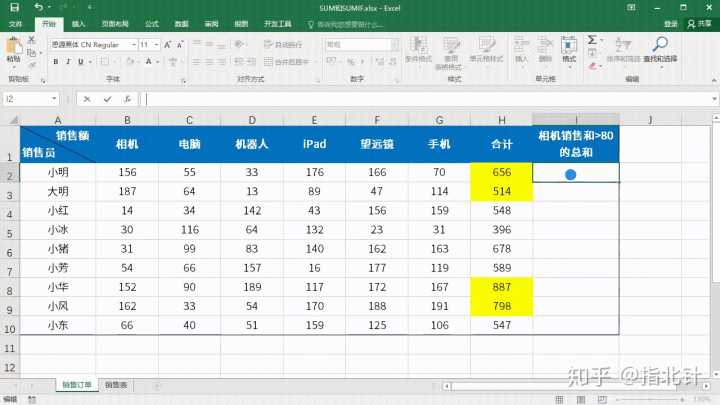Screen dimensions: 720x405
Task: Toggle Merge and Center
Action: (288, 62)
